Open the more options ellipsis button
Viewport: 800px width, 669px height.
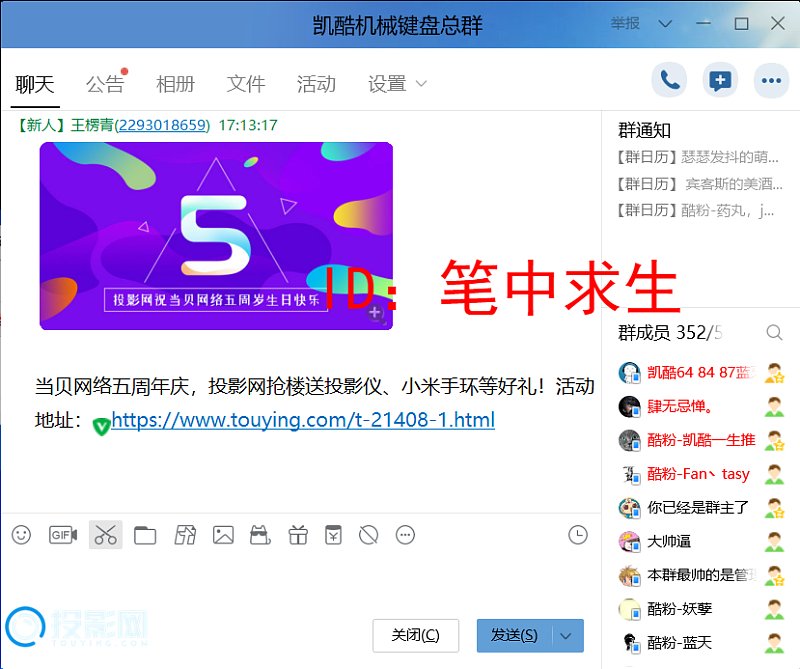pos(770,81)
